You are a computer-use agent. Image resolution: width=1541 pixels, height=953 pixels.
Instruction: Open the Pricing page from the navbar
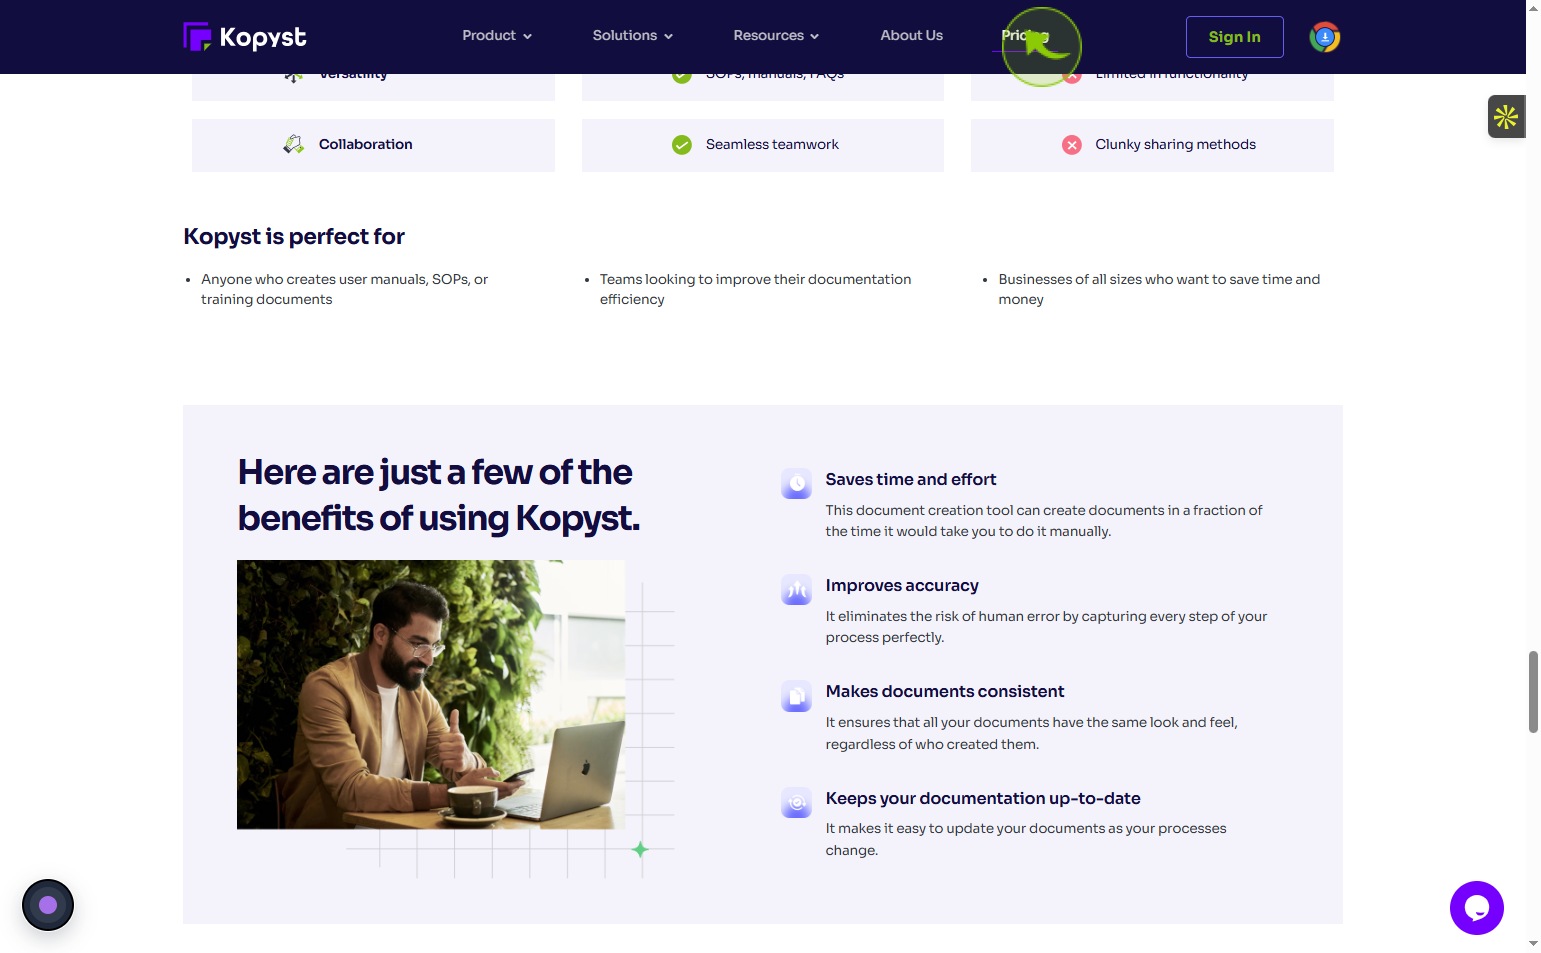click(x=1025, y=36)
